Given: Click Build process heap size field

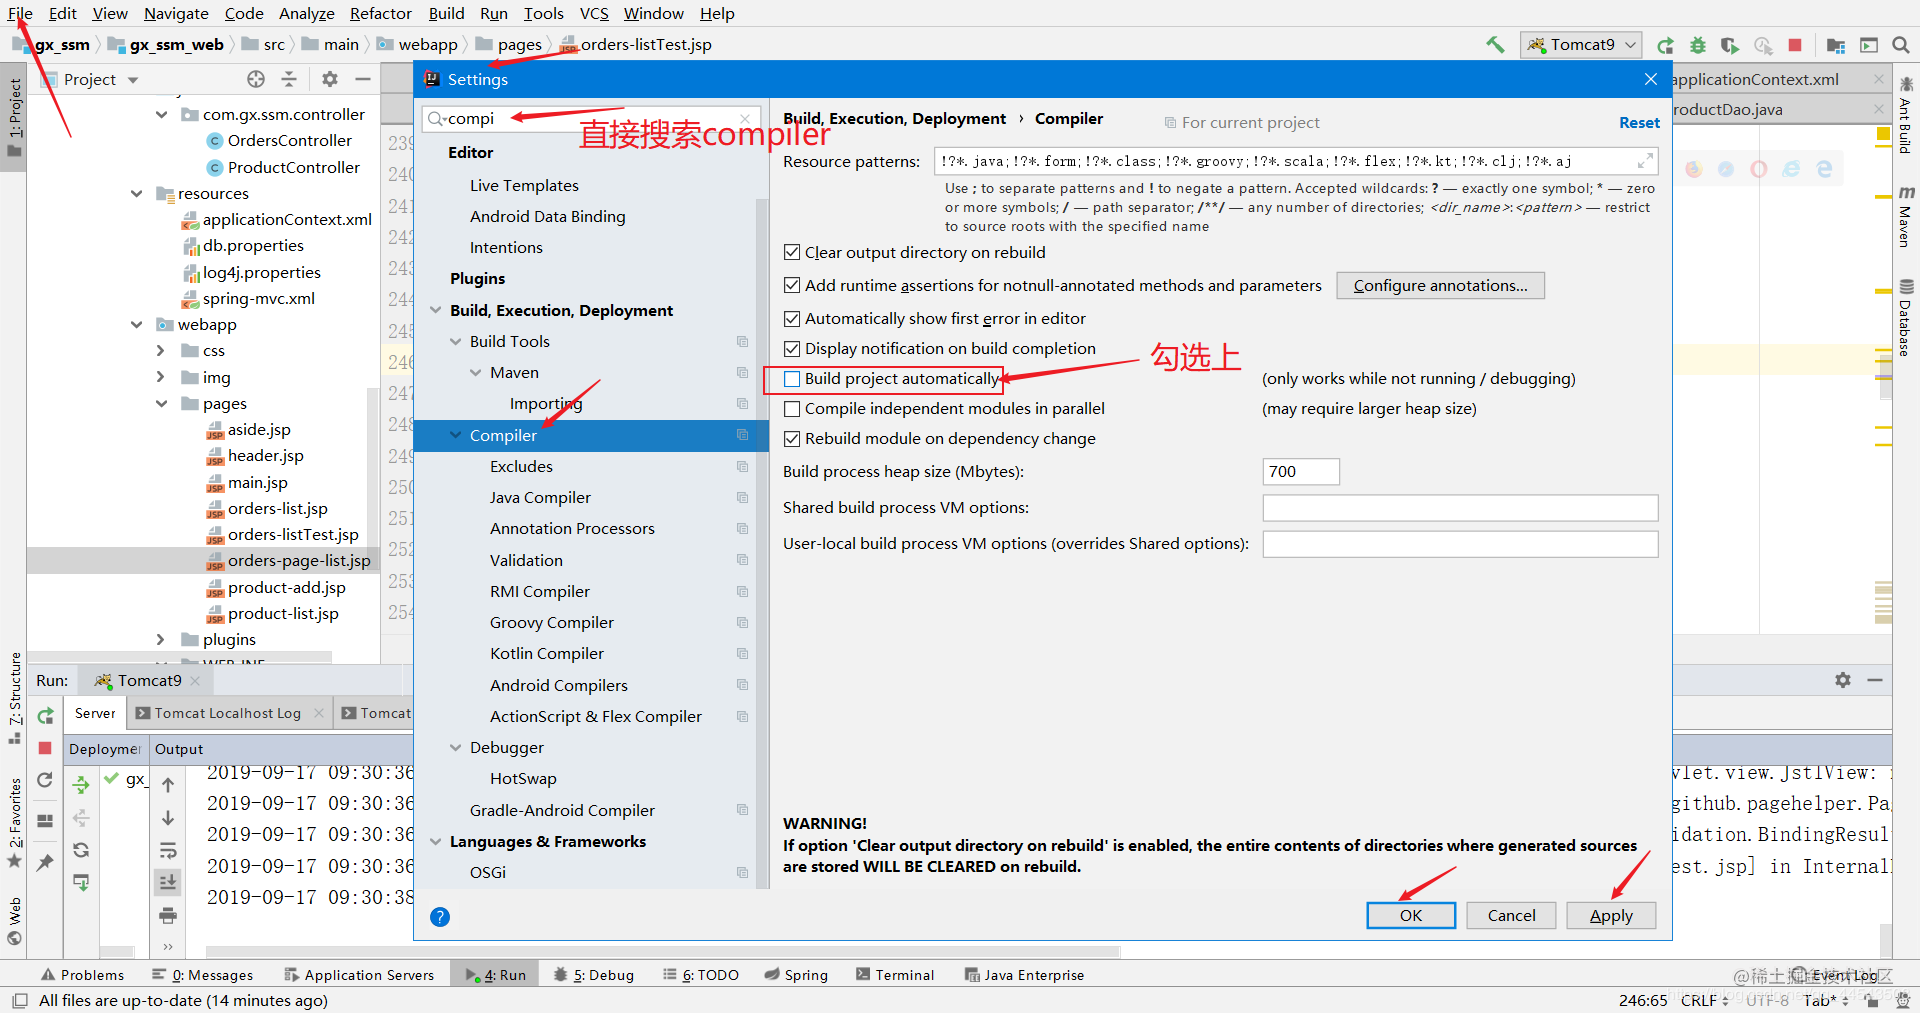Looking at the screenshot, I should [x=1301, y=472].
